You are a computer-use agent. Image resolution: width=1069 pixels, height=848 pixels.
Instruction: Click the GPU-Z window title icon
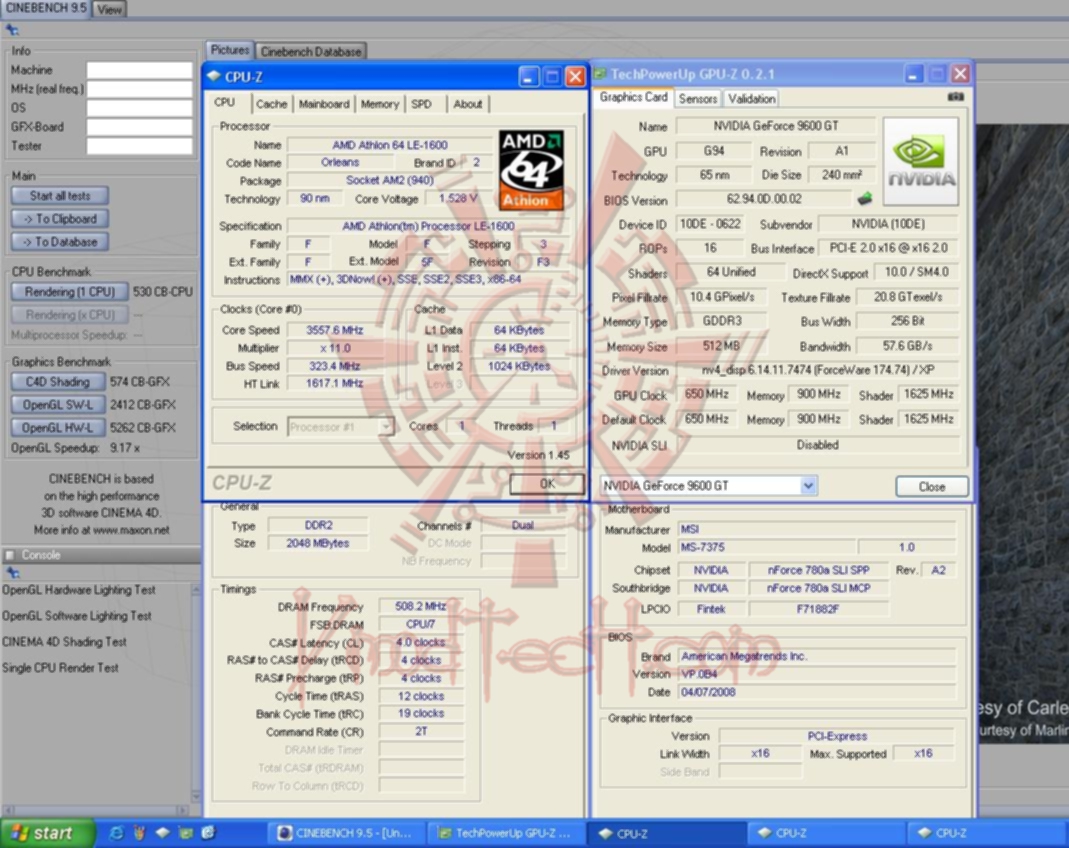coord(600,74)
